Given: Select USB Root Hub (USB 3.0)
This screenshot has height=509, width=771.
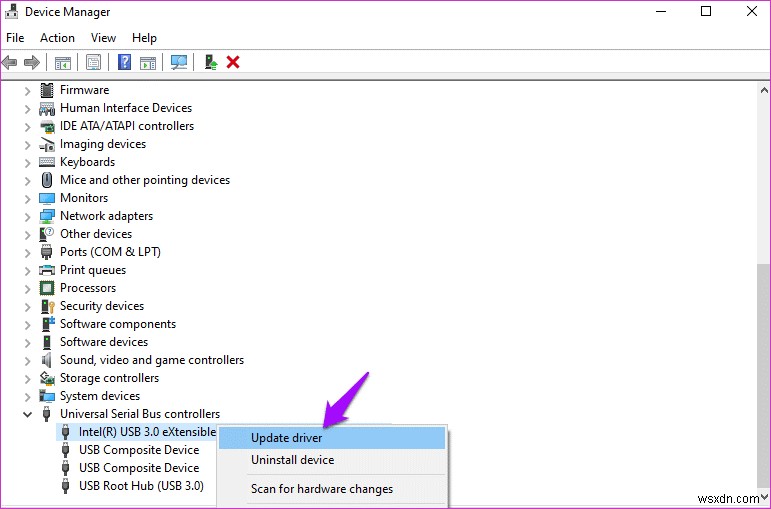Looking at the screenshot, I should [141, 486].
